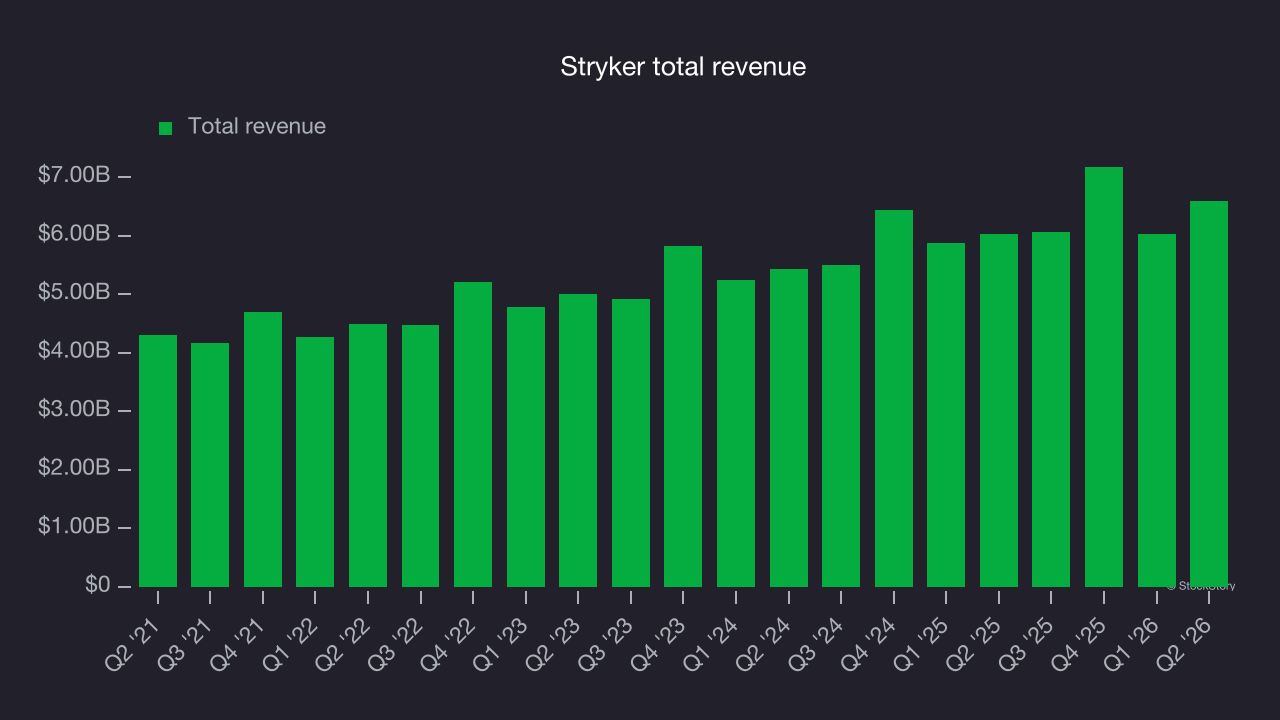This screenshot has width=1280, height=720.
Task: Select the $6.00B y-axis label
Action: pyautogui.click(x=74, y=233)
